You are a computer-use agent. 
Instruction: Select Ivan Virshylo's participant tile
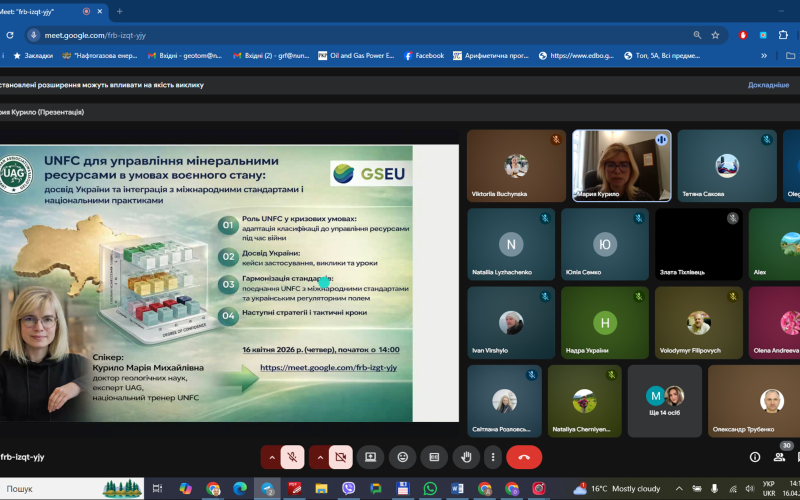[511, 323]
